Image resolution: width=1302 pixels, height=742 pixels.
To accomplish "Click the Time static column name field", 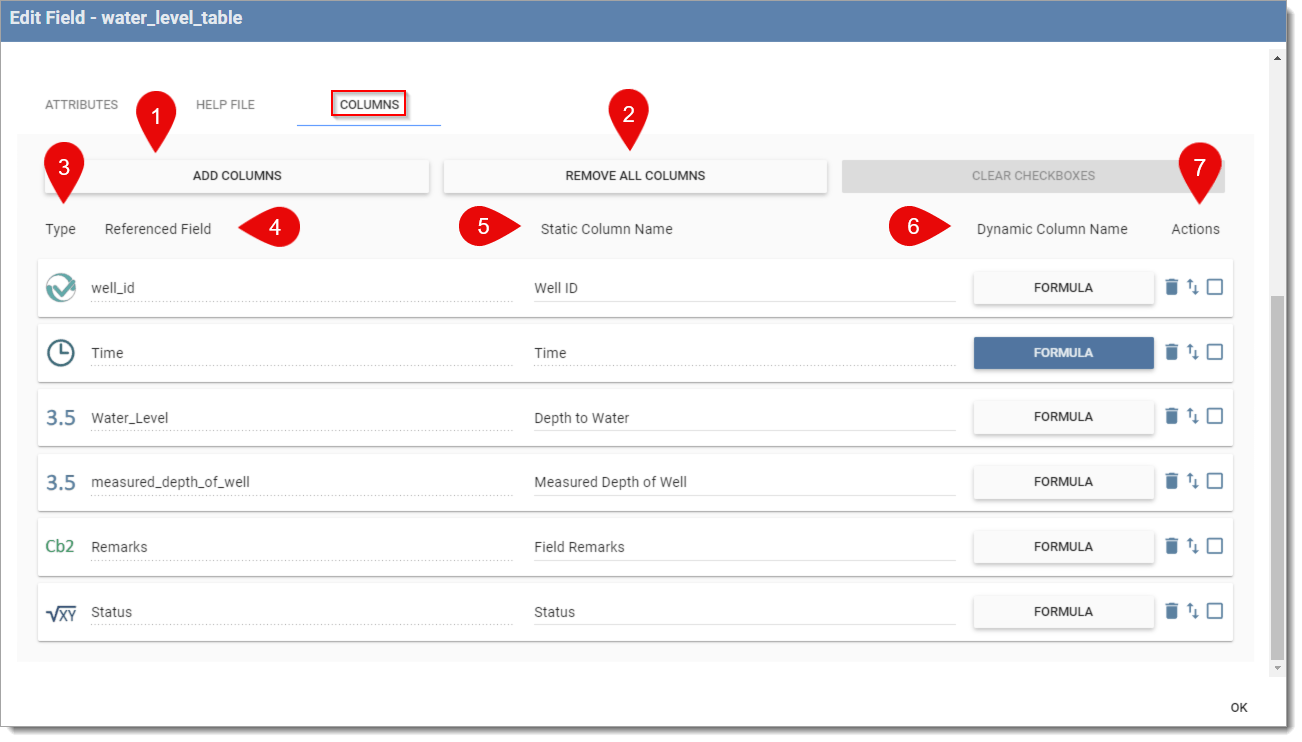I will tap(744, 353).
